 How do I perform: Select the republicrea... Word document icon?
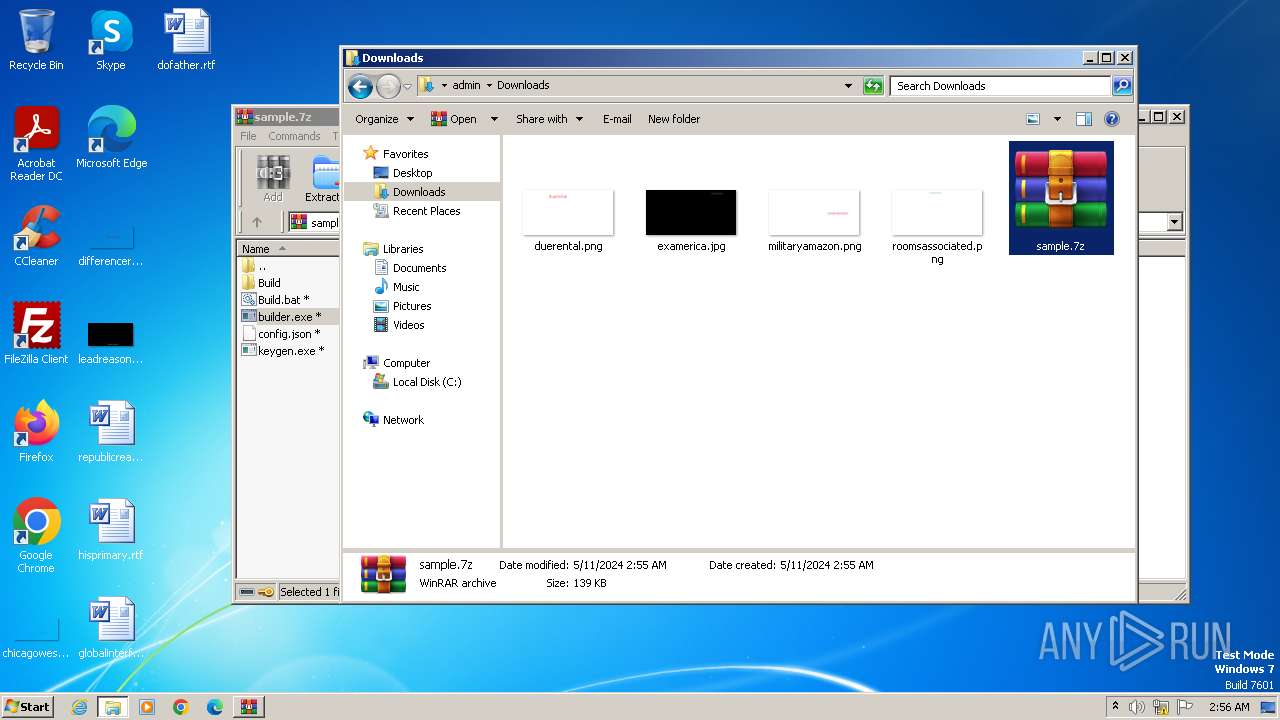[x=111, y=432]
